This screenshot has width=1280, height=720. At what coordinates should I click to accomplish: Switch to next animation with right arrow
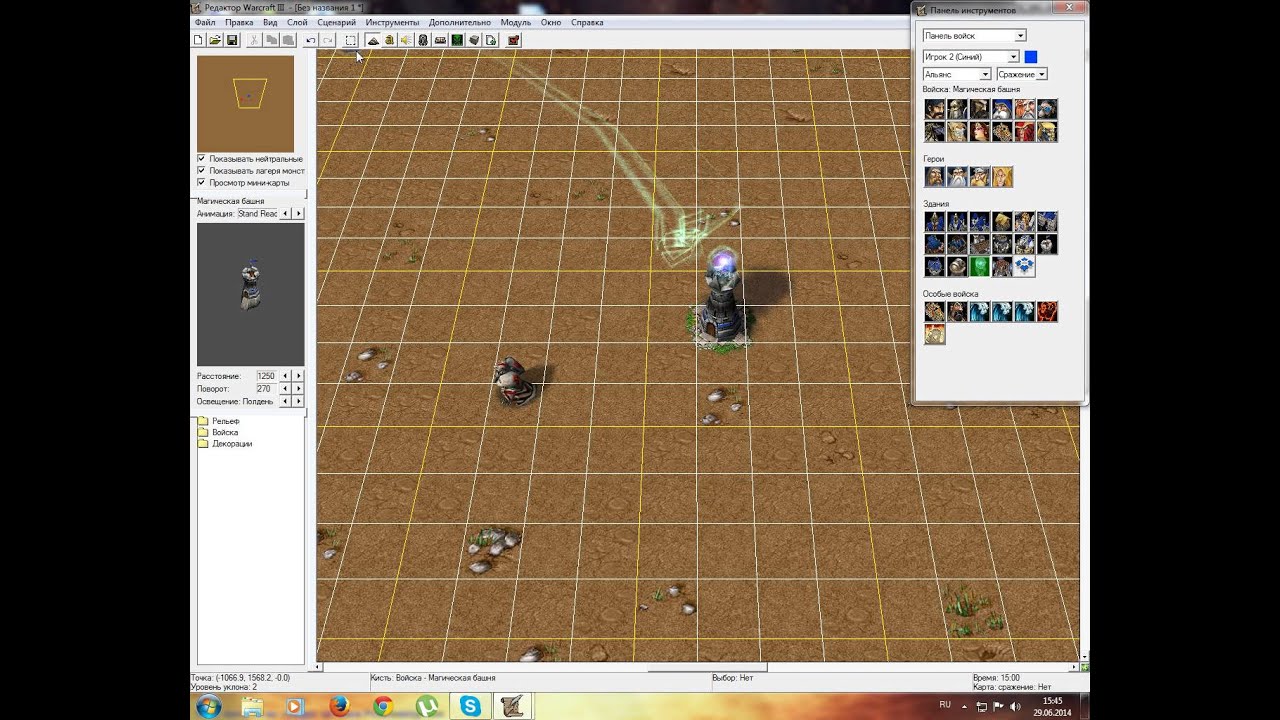[x=298, y=214]
